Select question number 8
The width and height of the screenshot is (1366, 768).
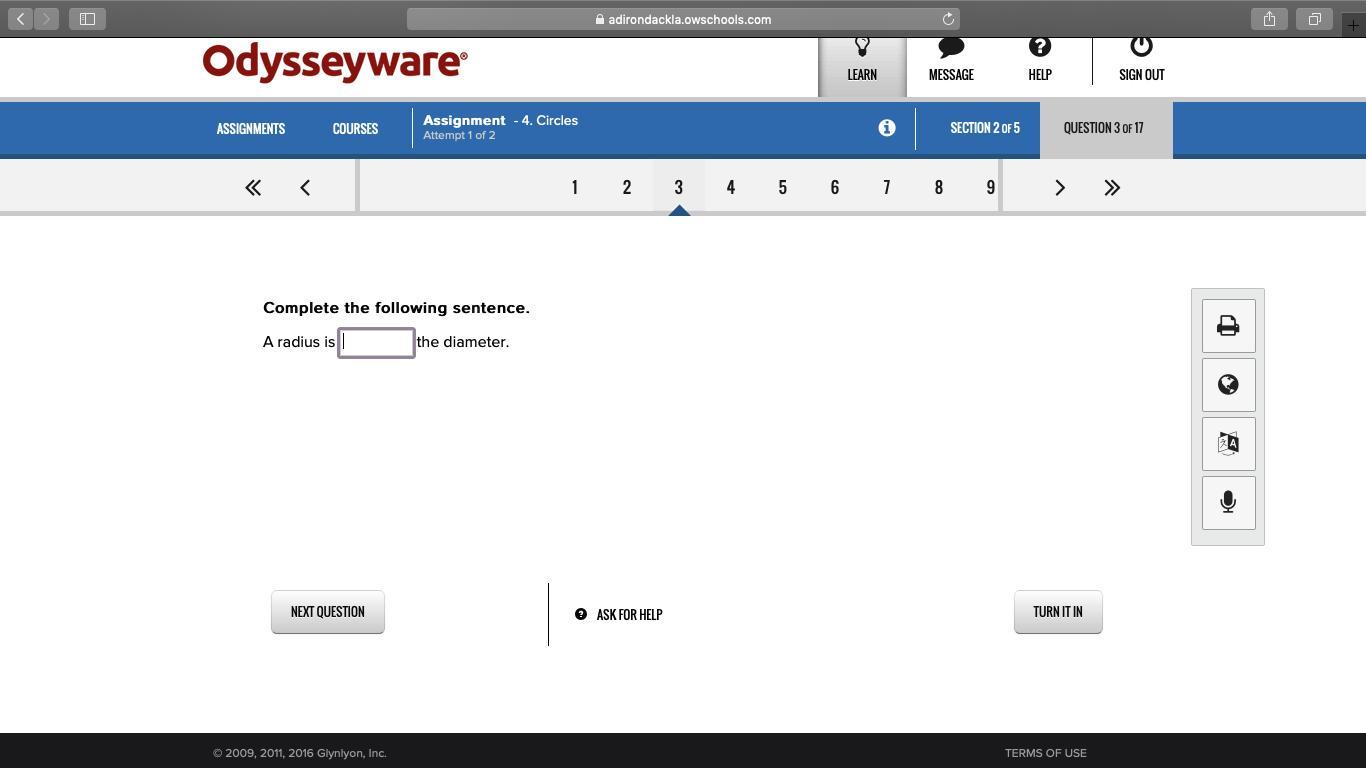point(939,188)
